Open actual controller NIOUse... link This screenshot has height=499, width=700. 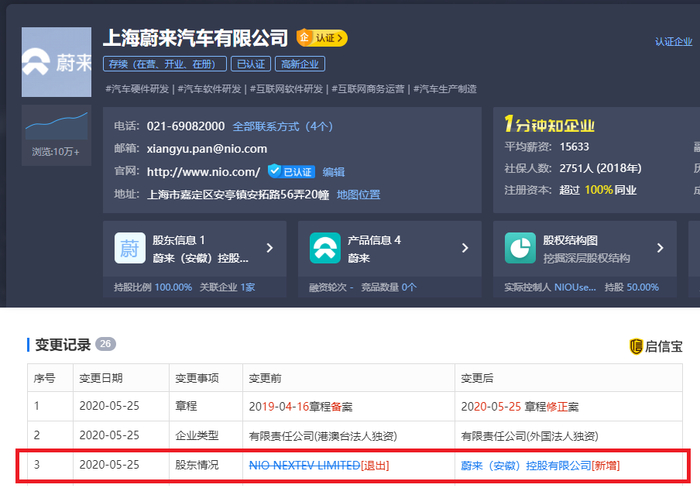tap(575, 287)
